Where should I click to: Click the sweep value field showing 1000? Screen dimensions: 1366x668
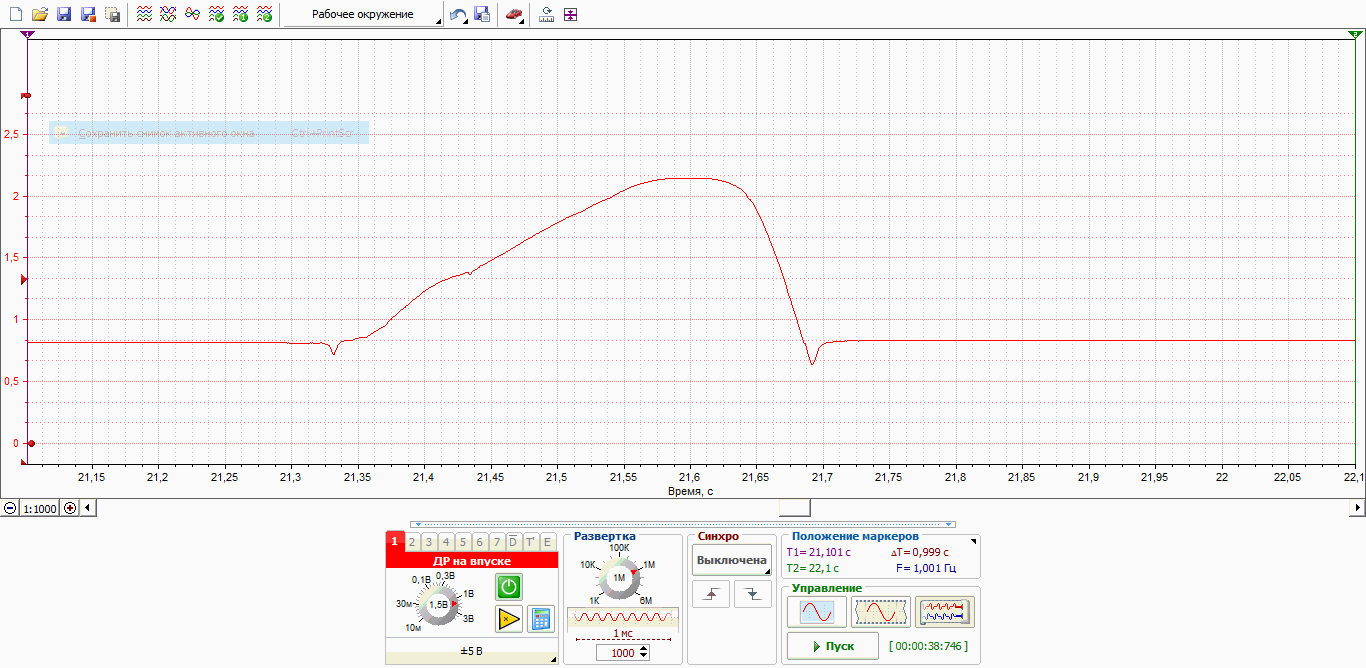(x=622, y=652)
